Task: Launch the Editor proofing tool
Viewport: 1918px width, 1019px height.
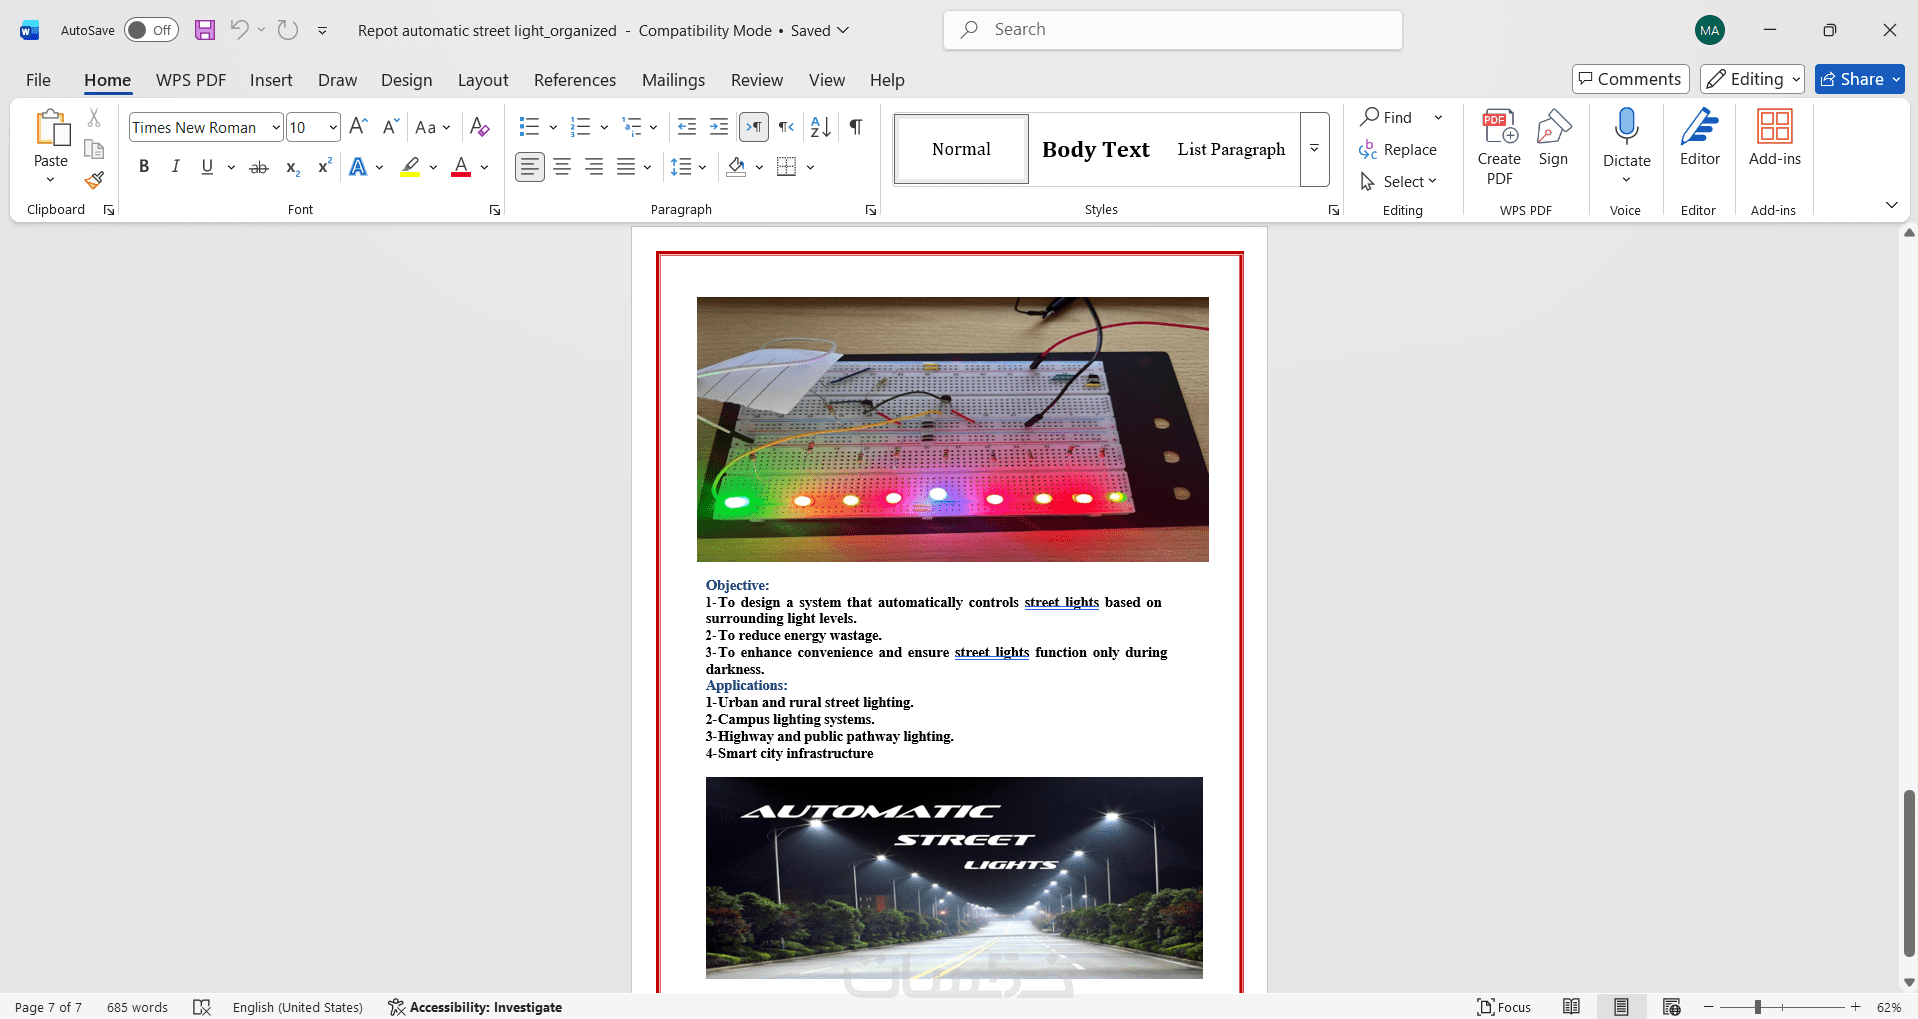Action: point(1699,139)
